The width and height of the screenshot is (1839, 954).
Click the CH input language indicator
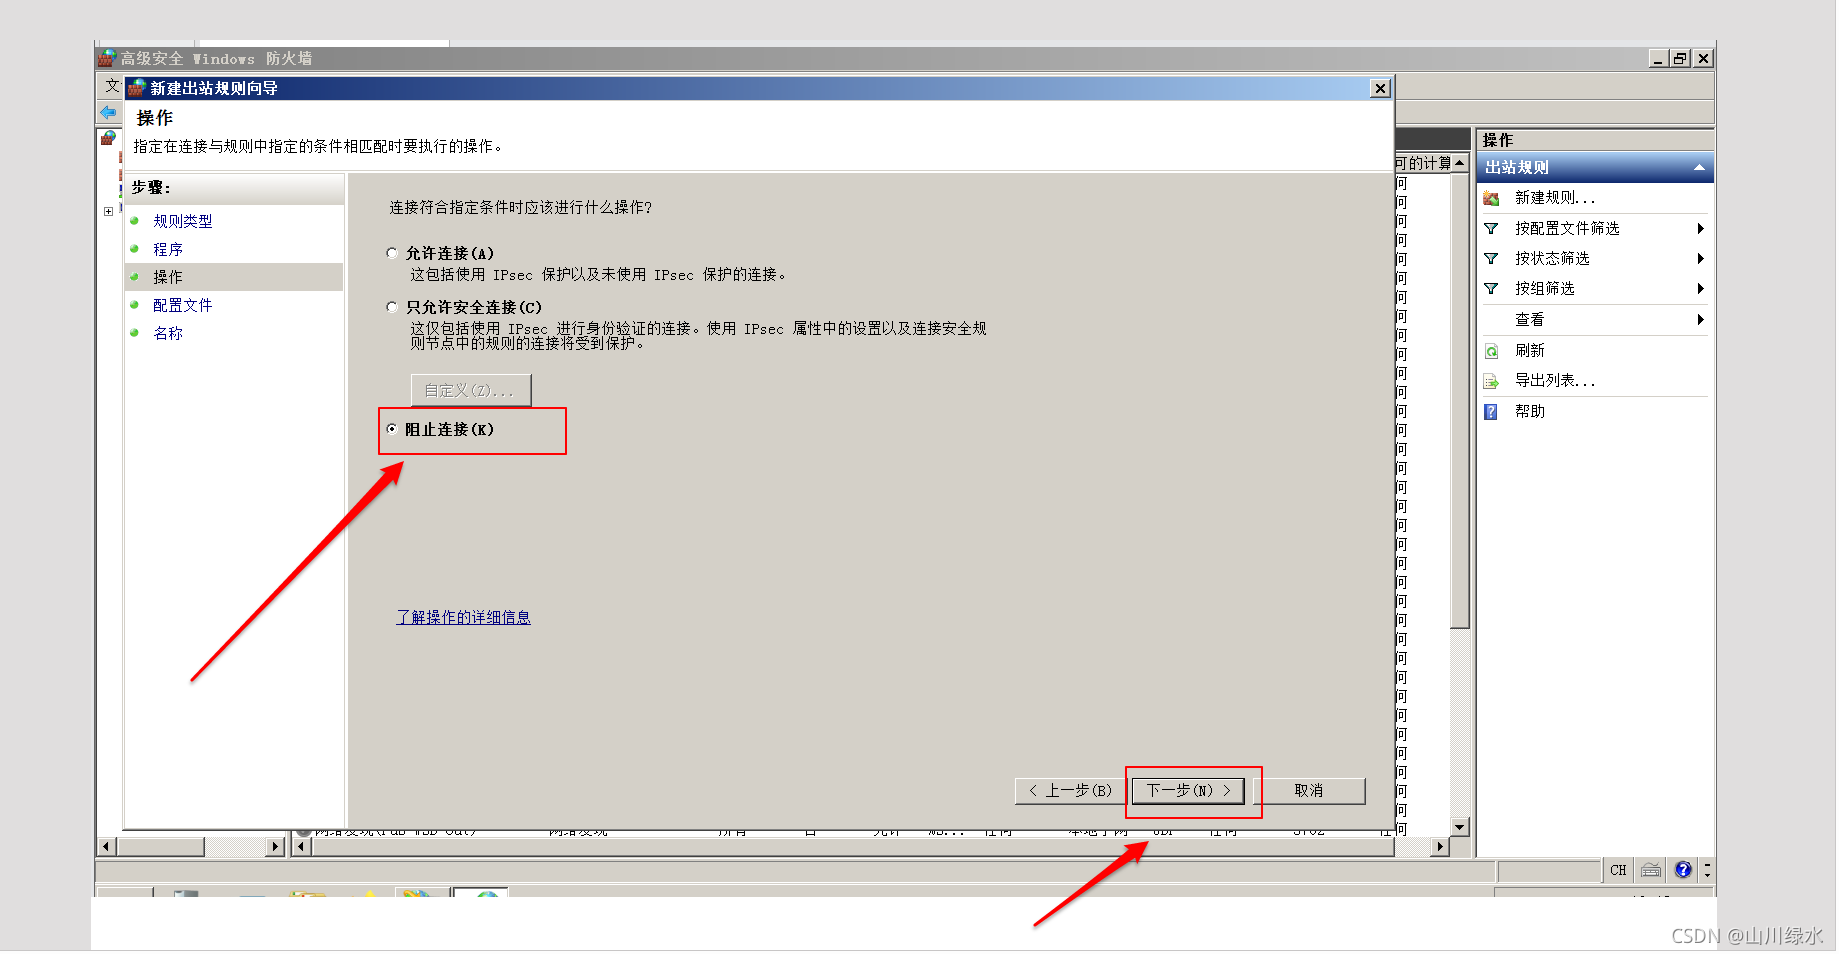click(x=1618, y=870)
